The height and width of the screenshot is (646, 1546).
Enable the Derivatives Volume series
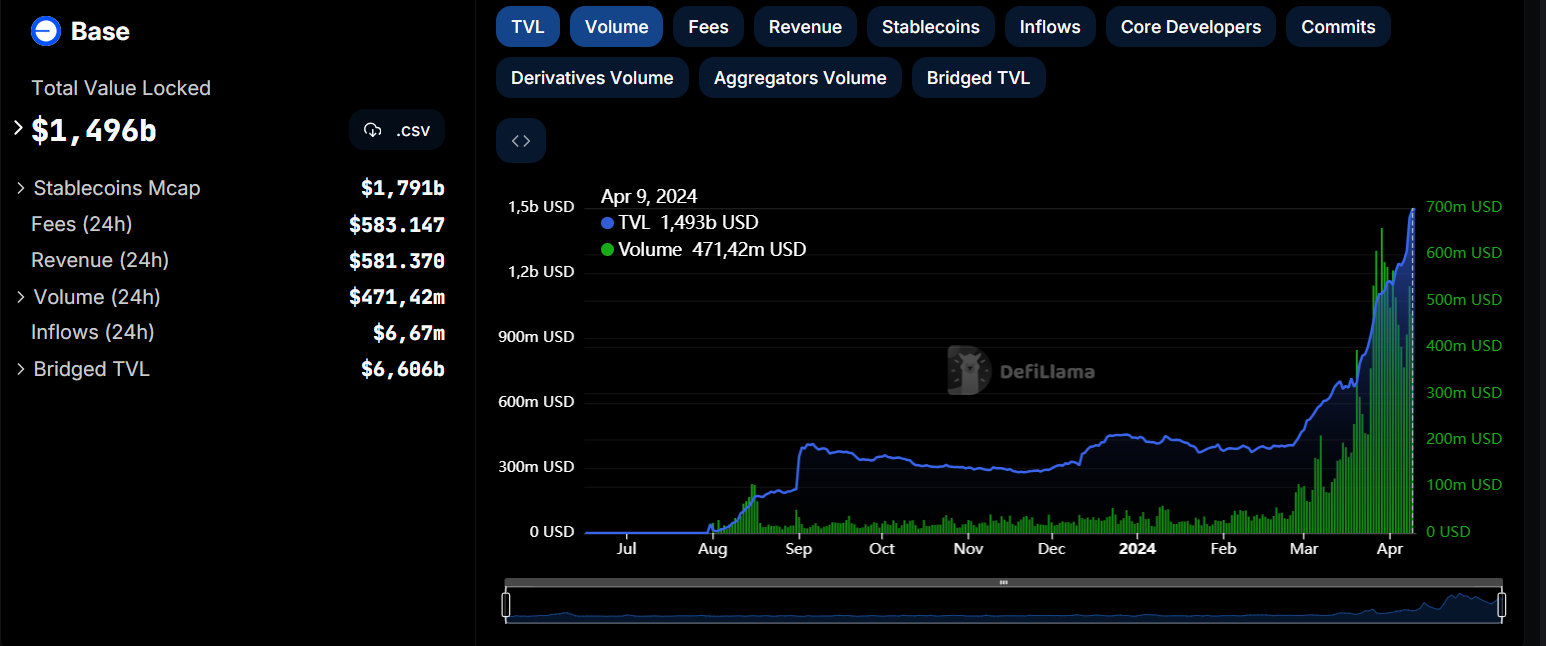coord(592,78)
